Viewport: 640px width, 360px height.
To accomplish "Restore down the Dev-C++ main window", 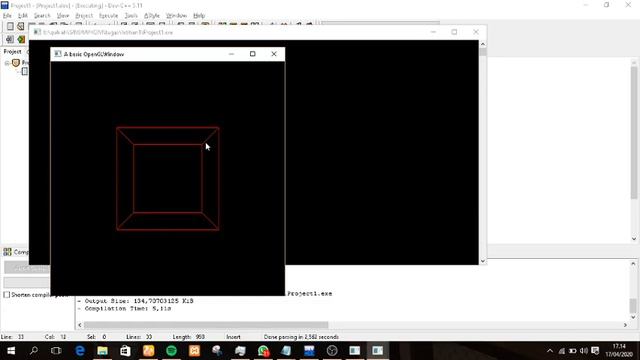I will click(x=607, y=5).
